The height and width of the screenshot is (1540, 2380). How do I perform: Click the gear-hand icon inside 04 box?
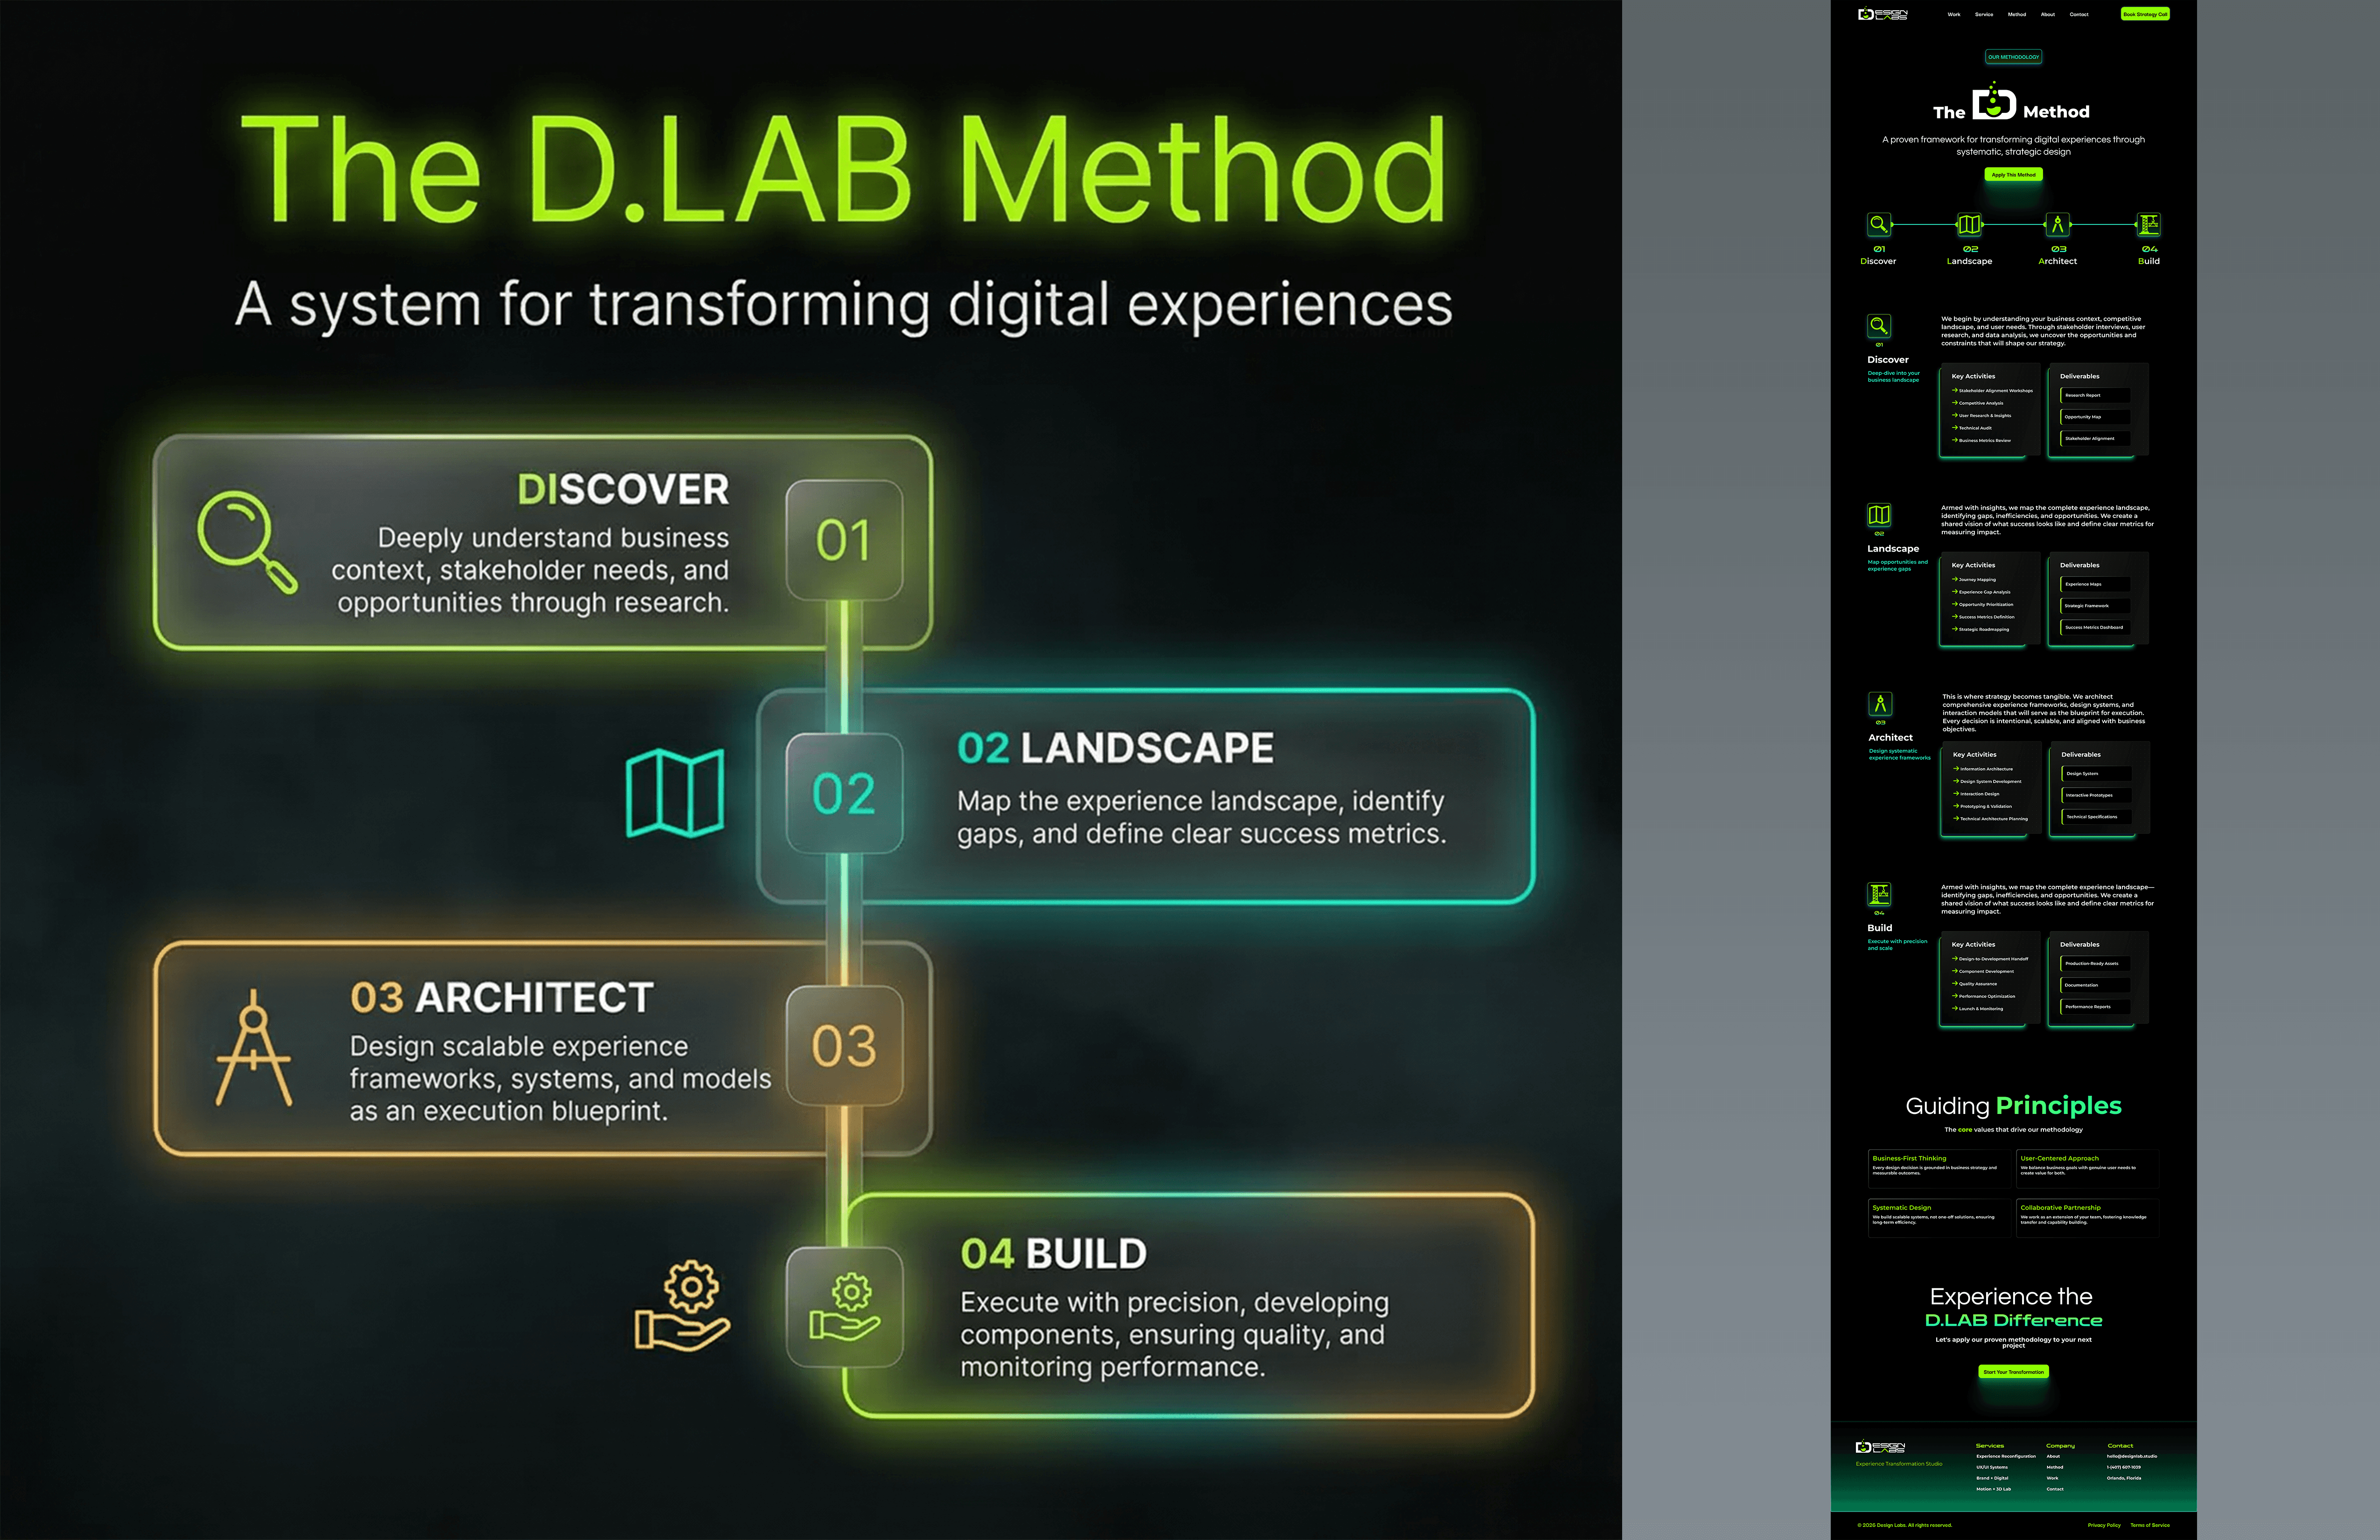click(845, 1306)
